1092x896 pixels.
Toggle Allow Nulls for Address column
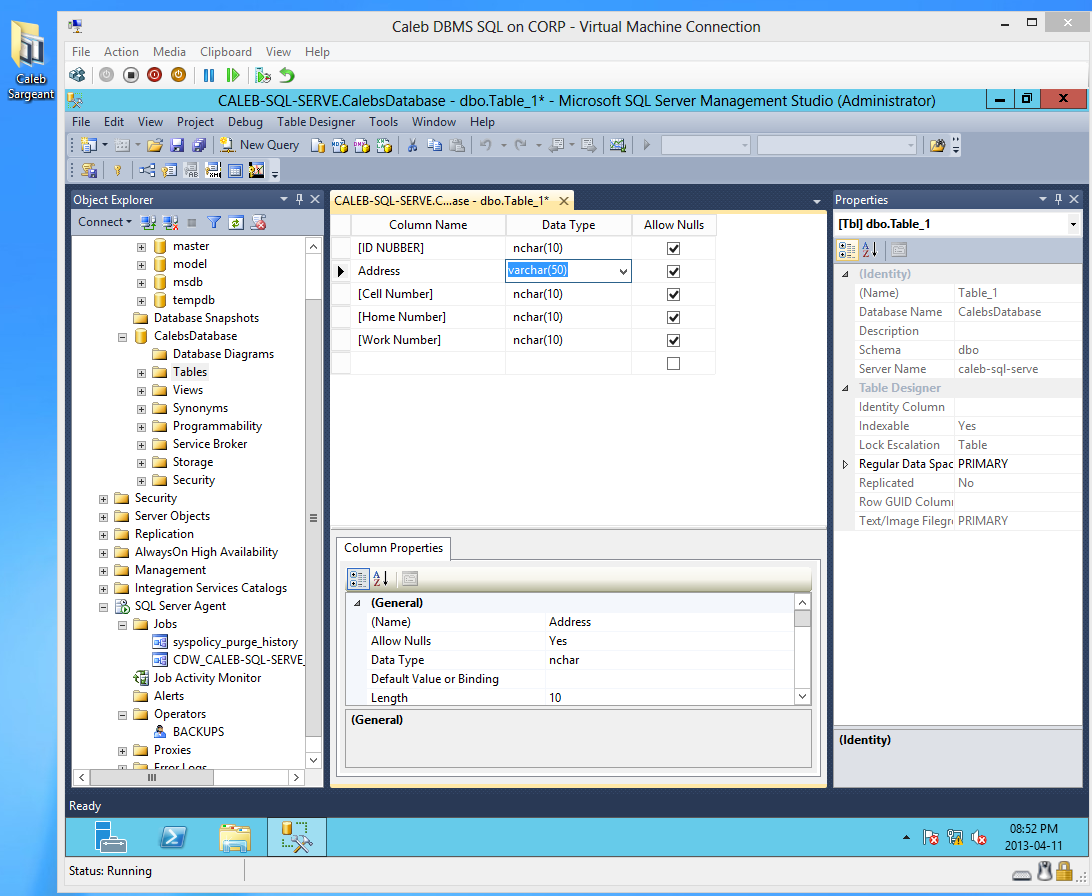[x=673, y=272]
